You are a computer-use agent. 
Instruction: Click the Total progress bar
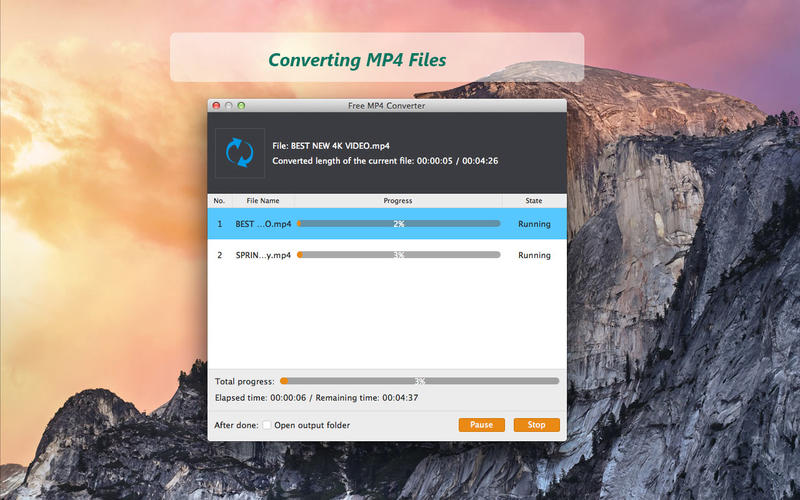(419, 381)
